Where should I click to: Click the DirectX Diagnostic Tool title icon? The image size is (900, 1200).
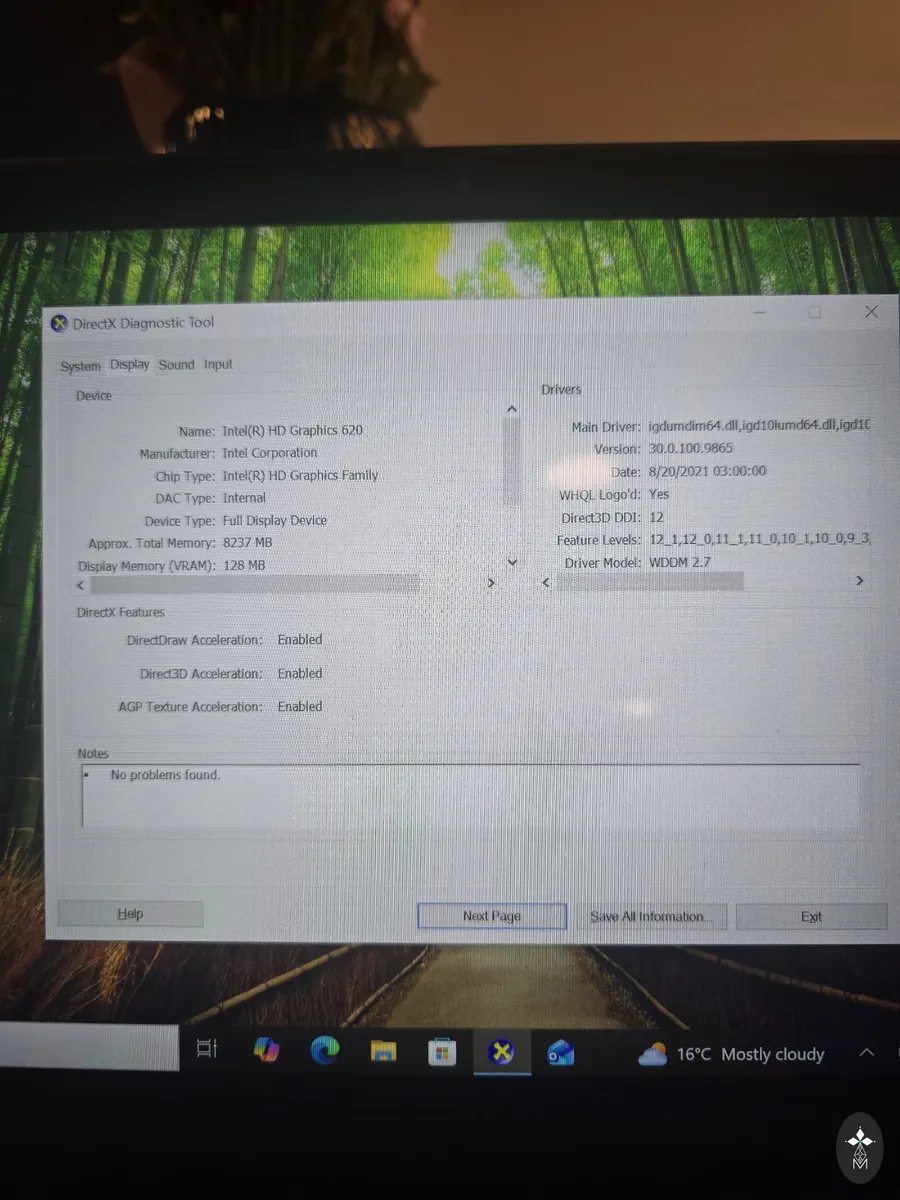60,323
